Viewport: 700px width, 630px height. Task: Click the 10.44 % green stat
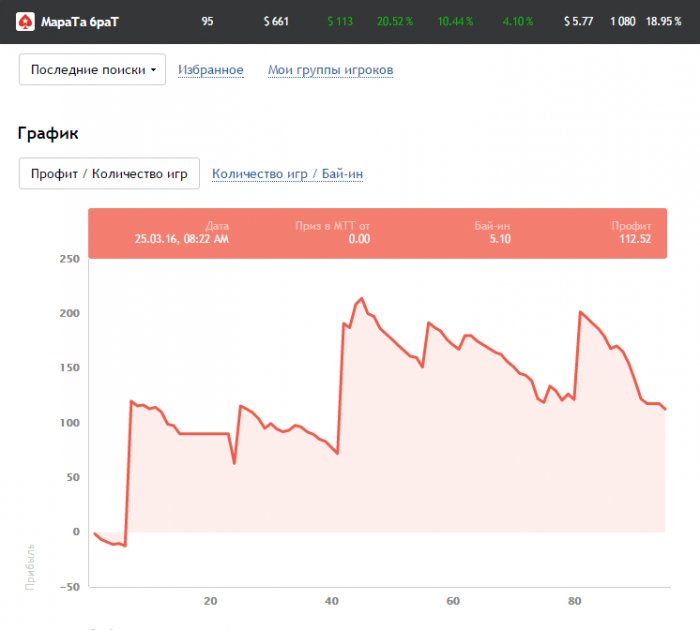click(x=455, y=21)
